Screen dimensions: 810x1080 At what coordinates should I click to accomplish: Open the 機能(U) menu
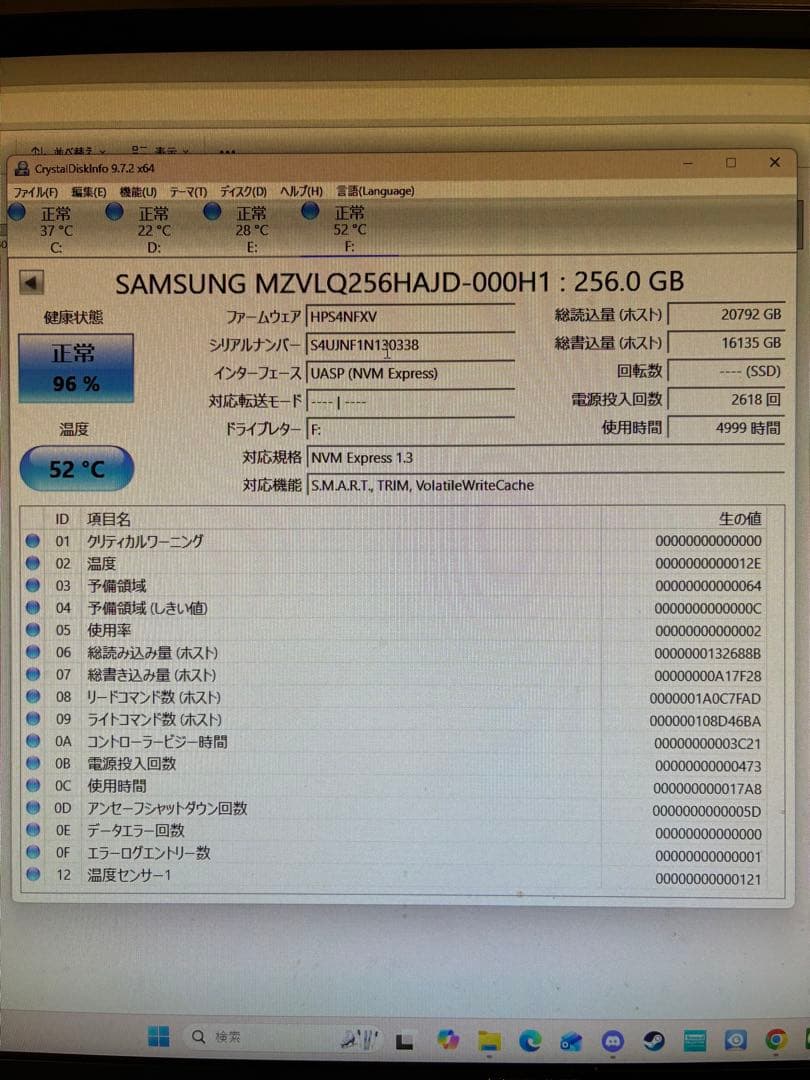click(138, 191)
